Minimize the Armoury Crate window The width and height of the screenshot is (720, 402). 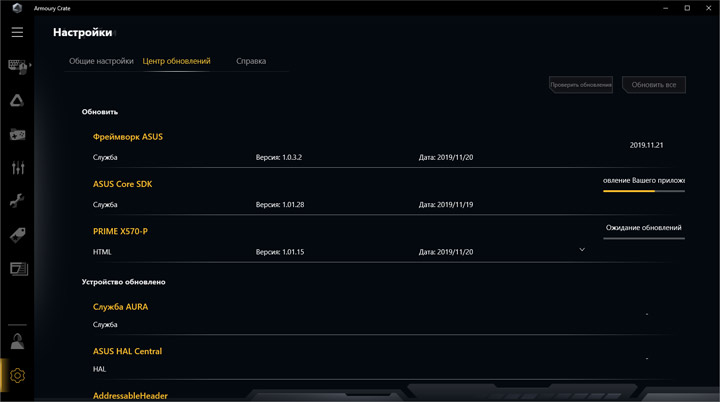point(665,8)
